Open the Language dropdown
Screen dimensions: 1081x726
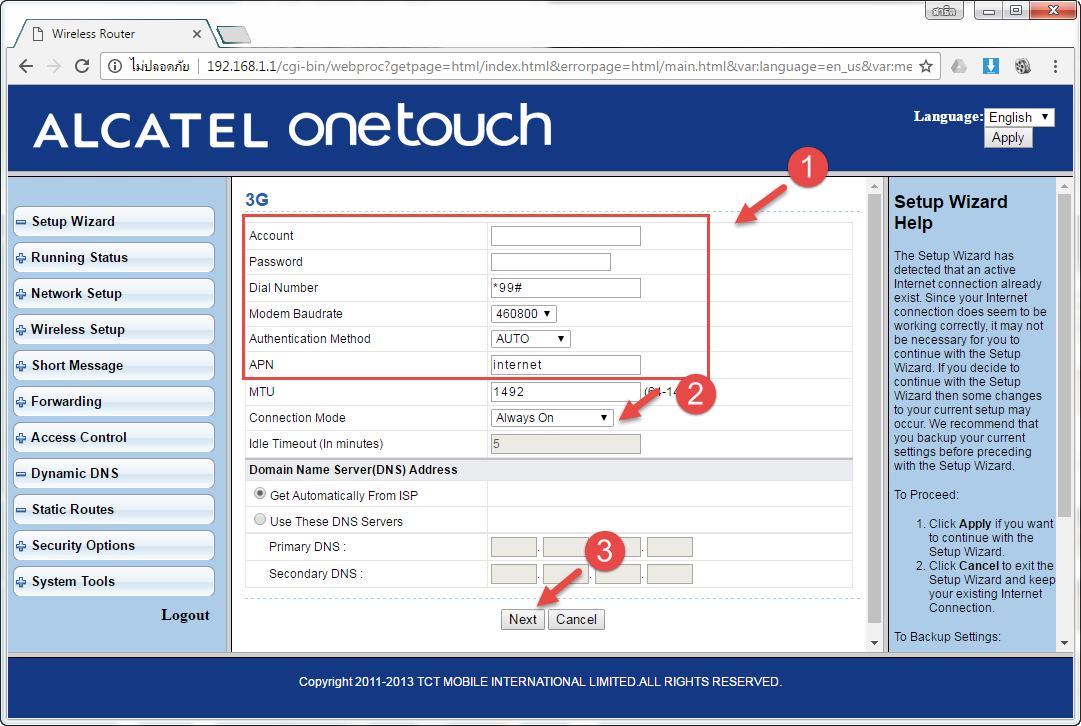pyautogui.click(x=1019, y=117)
